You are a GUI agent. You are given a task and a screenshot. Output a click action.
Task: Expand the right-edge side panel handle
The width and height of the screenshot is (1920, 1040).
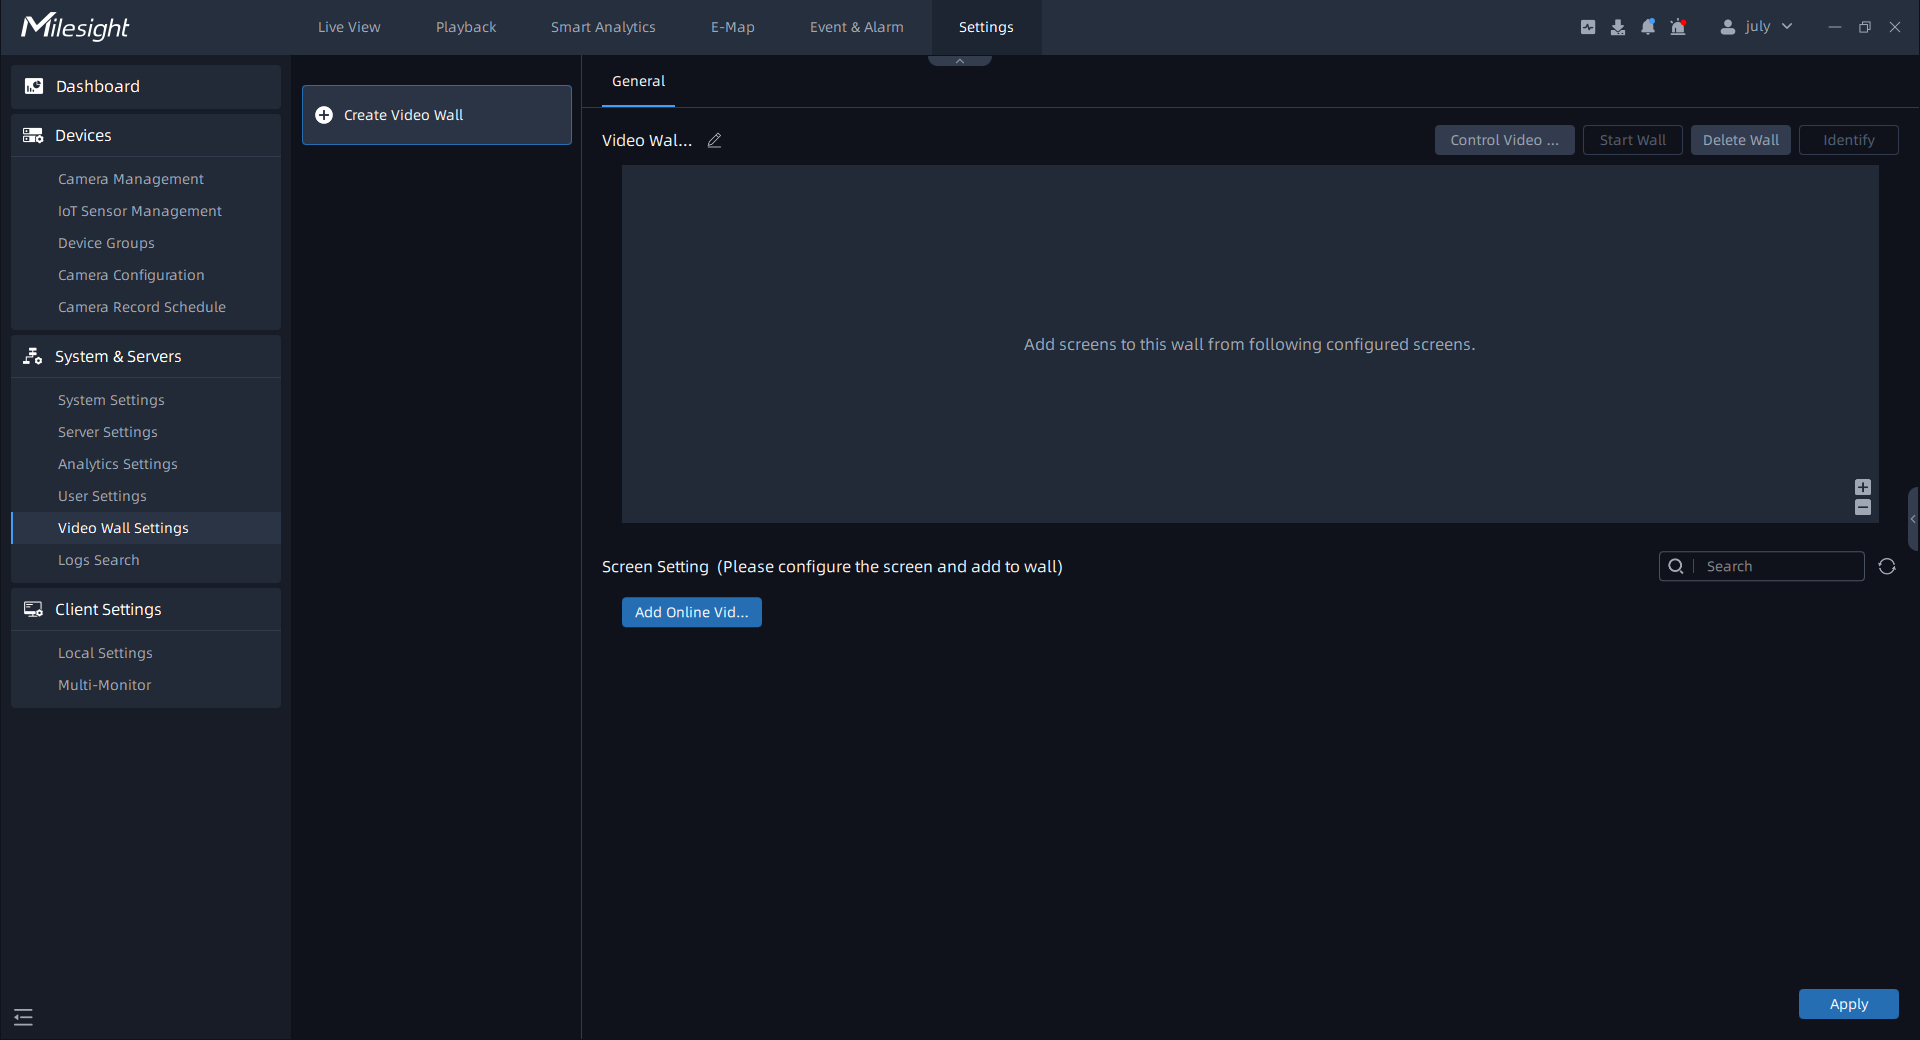(1912, 519)
